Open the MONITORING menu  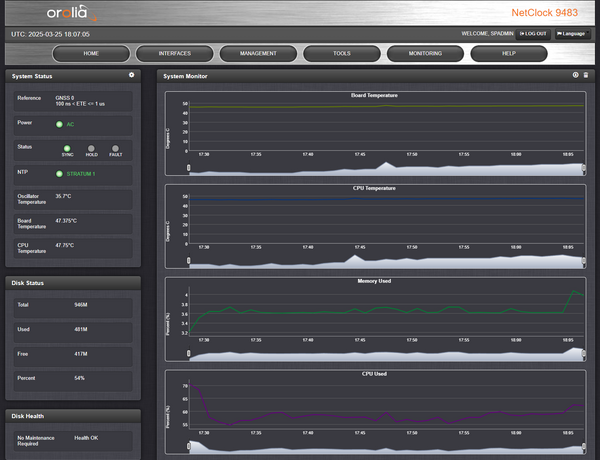coord(425,54)
